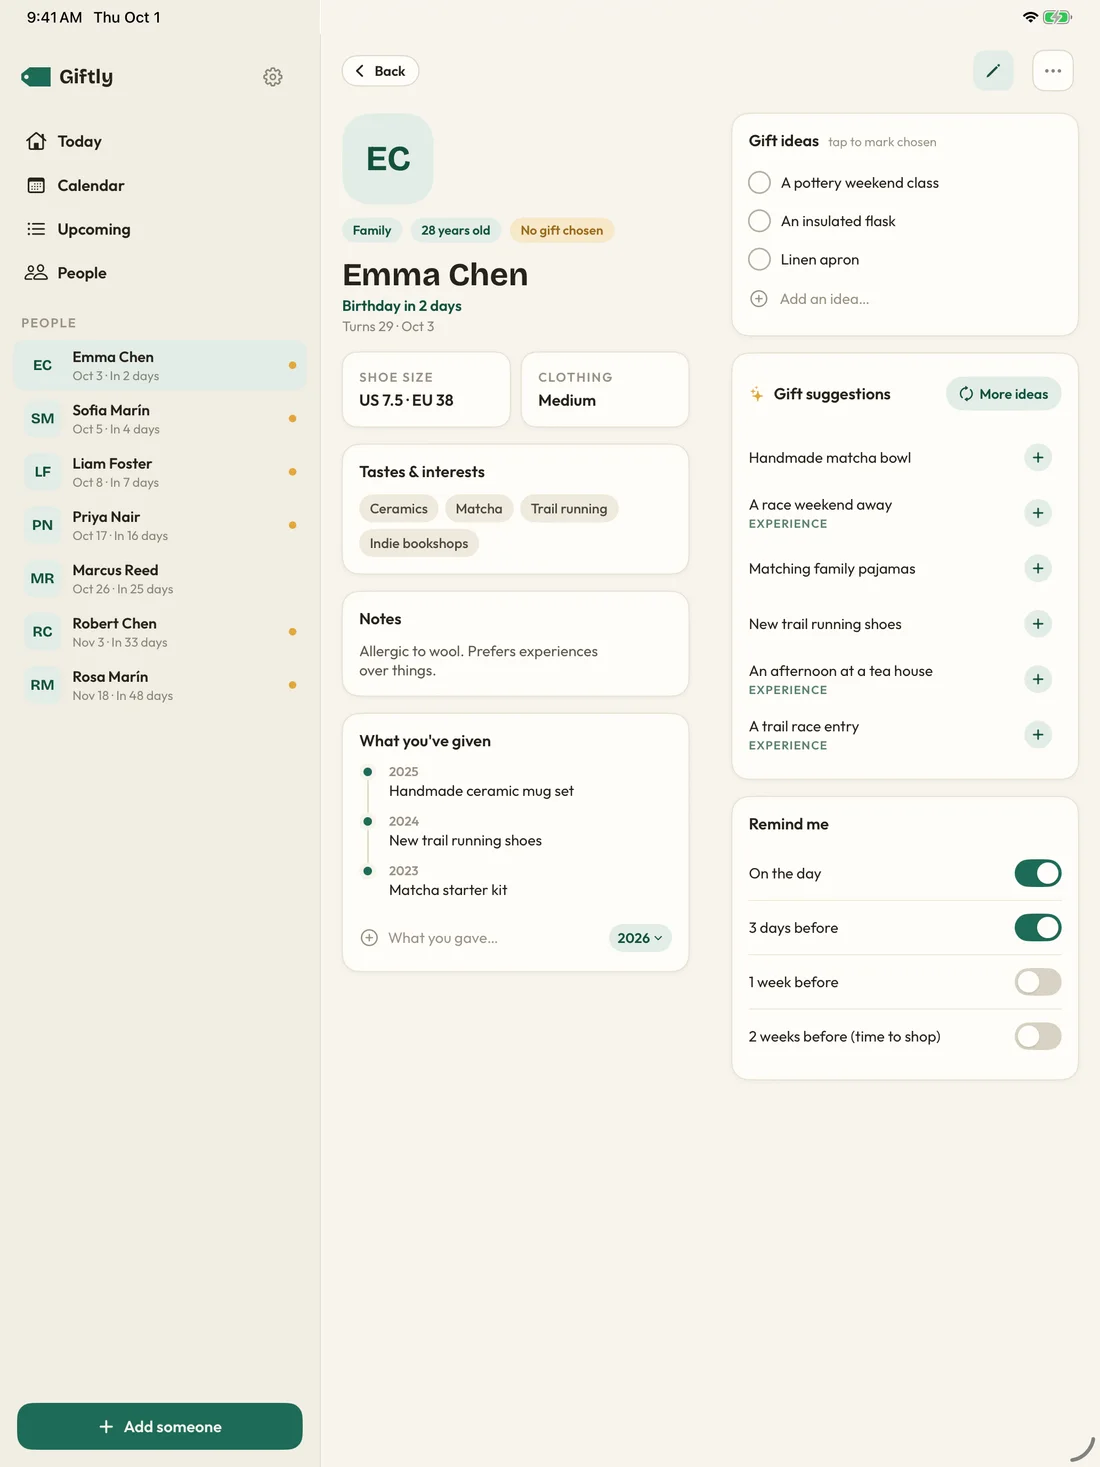
Task: Mark A pottery weekend class as chosen
Action: pos(760,183)
